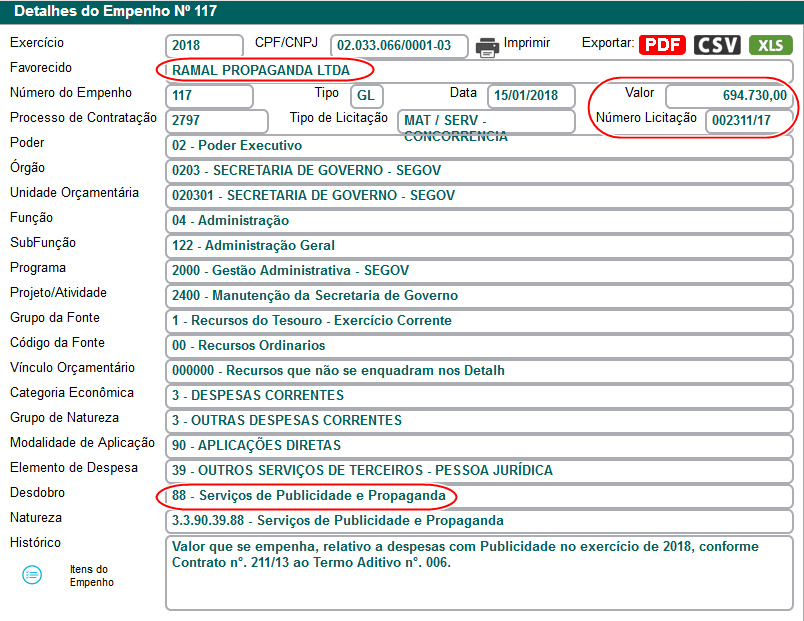The image size is (804, 621).
Task: Click the Desdobro label
Action: [x=37, y=493]
